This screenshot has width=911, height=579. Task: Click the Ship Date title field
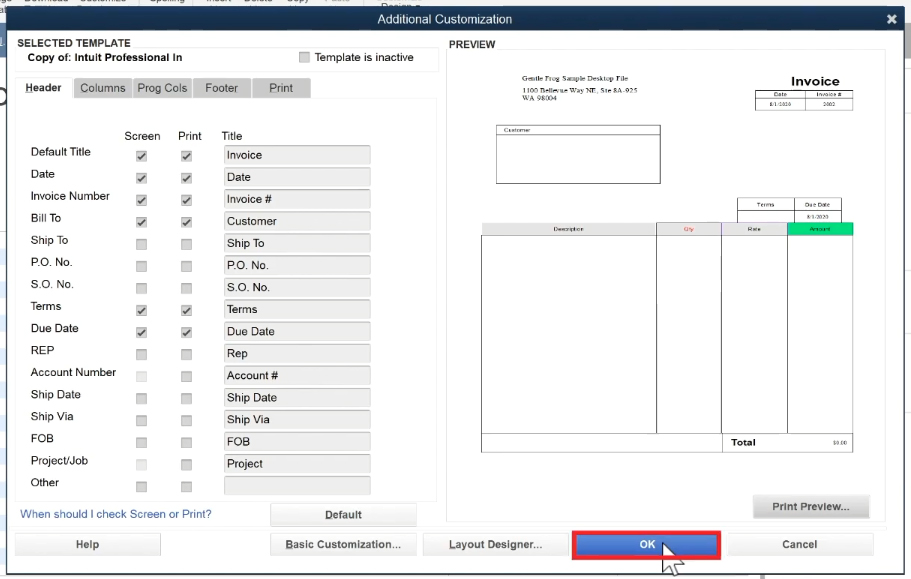coord(297,398)
